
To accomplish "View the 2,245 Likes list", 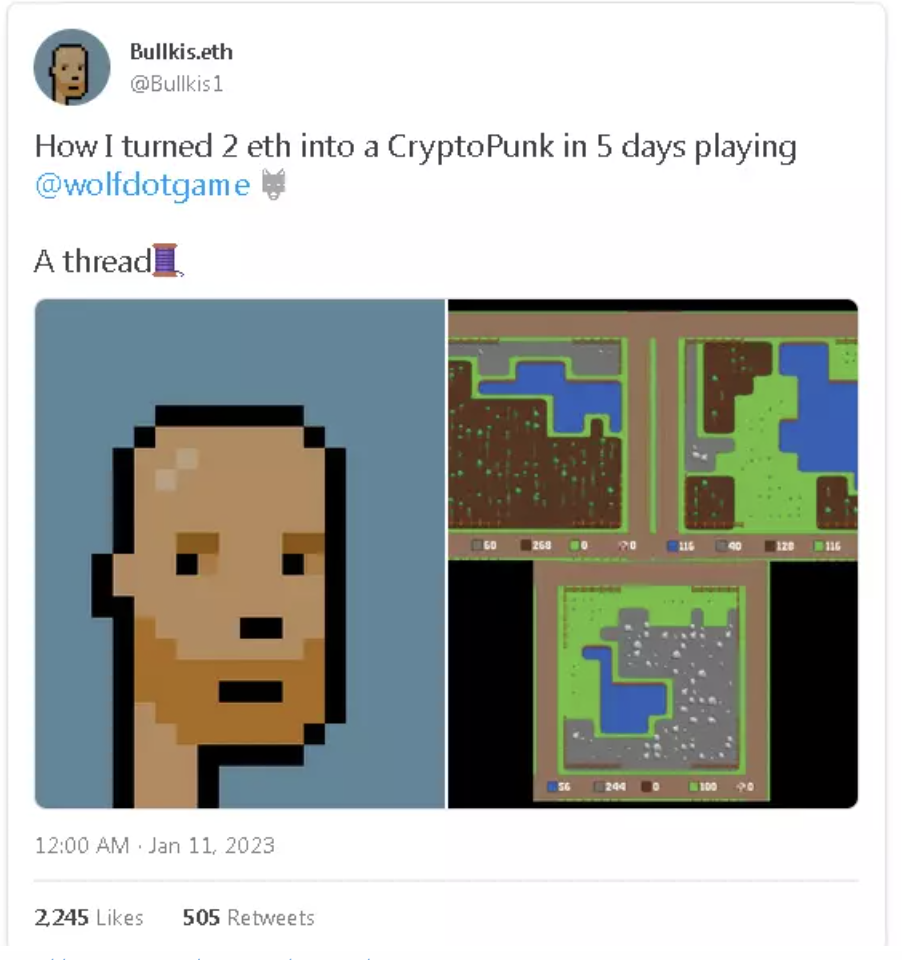I will [89, 917].
